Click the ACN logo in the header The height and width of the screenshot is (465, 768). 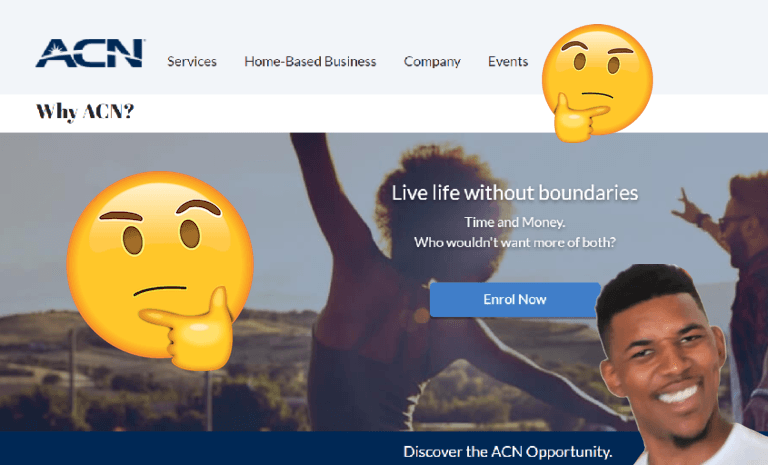(90, 53)
